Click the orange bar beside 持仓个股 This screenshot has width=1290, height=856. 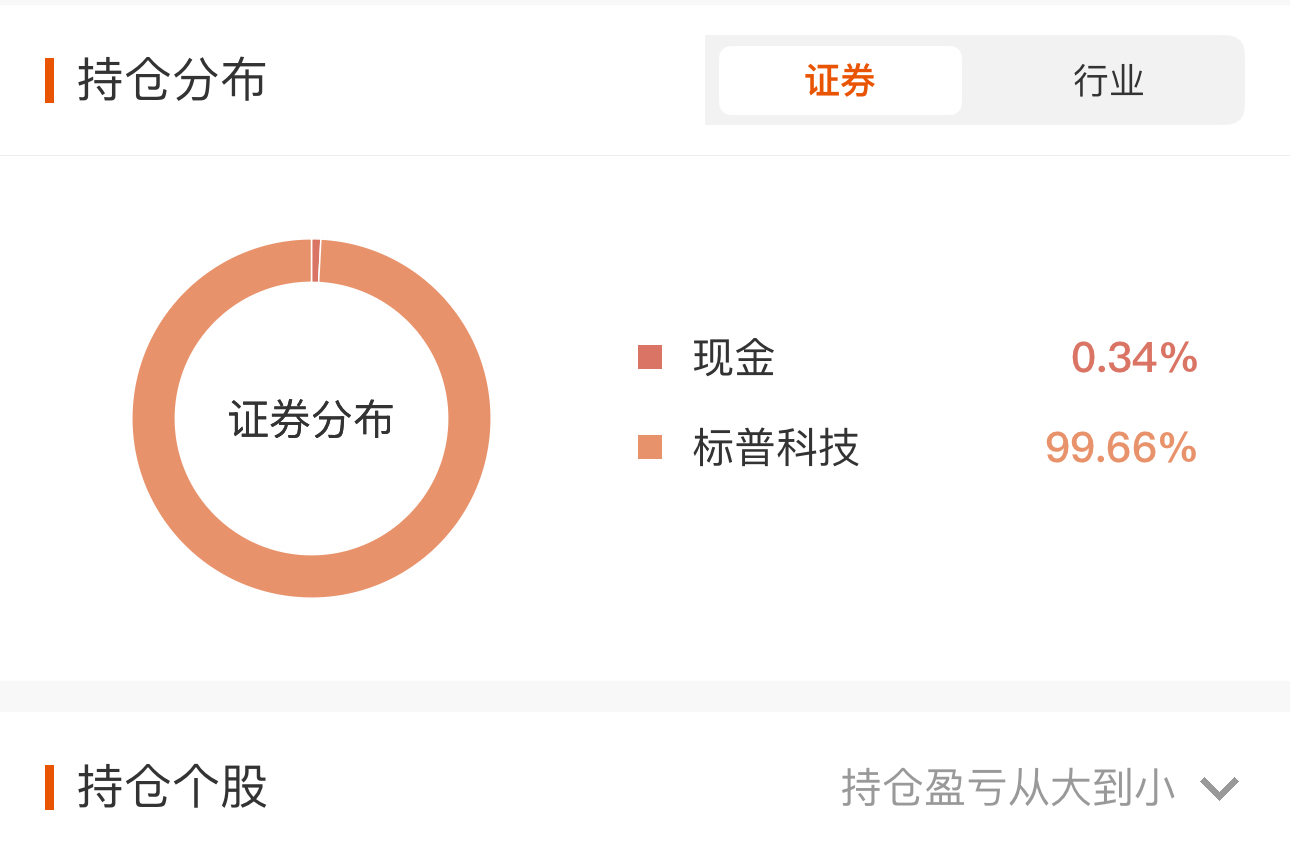point(49,787)
